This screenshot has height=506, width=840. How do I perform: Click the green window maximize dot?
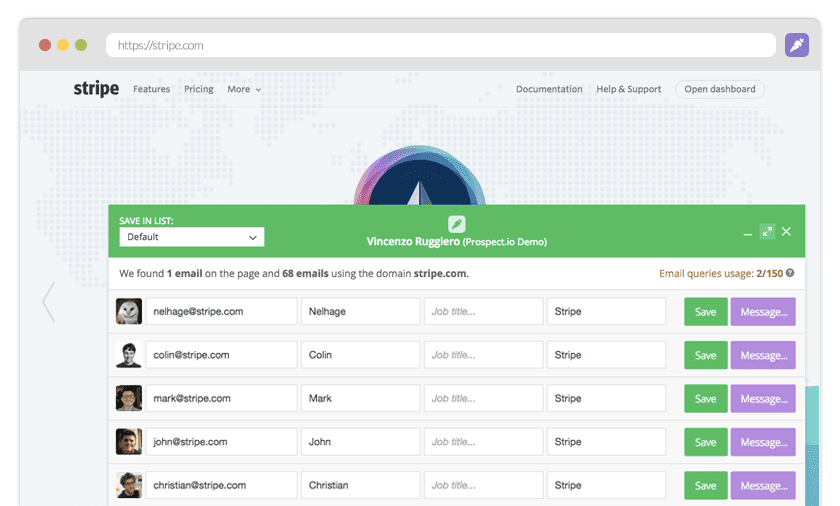tap(81, 45)
